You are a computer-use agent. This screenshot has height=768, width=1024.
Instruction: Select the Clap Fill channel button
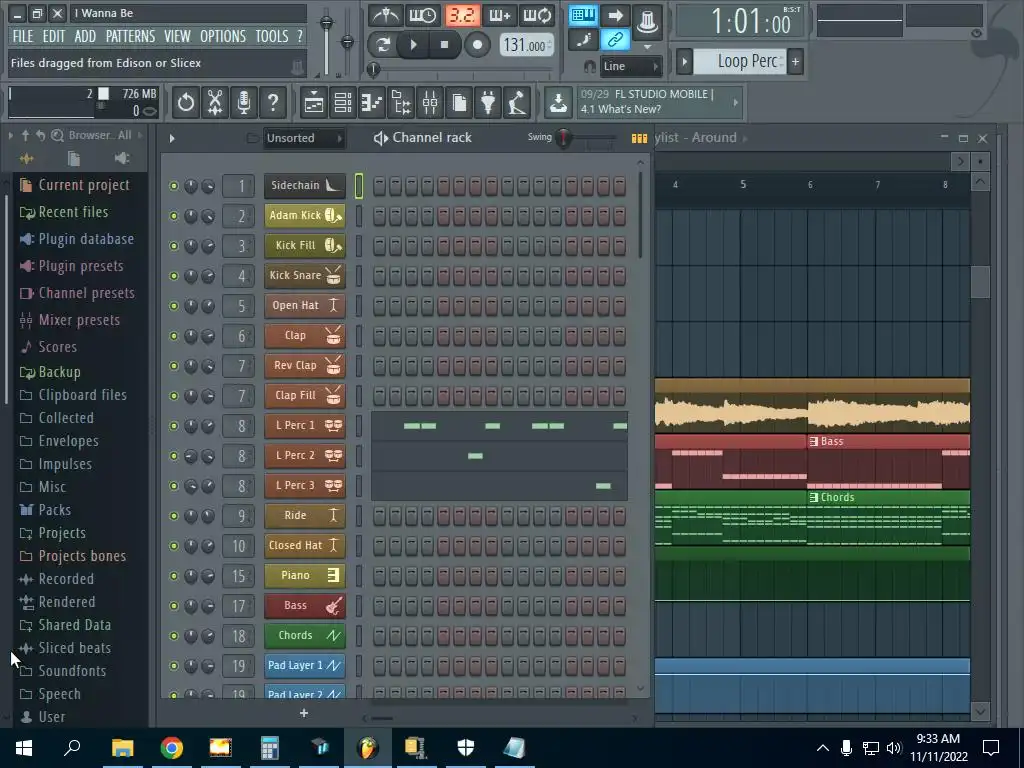pos(305,396)
